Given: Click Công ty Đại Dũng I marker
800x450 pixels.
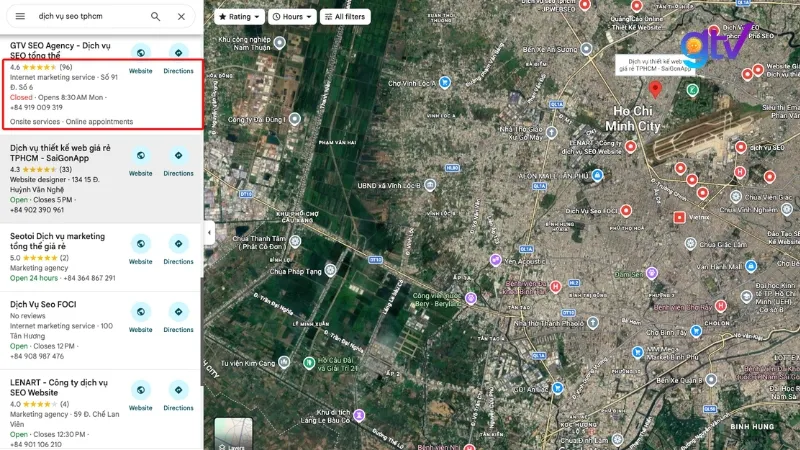Looking at the screenshot, I should pos(294,119).
